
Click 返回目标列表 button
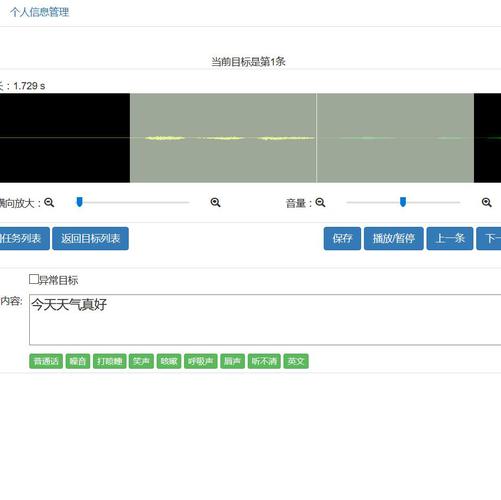[x=90, y=238]
